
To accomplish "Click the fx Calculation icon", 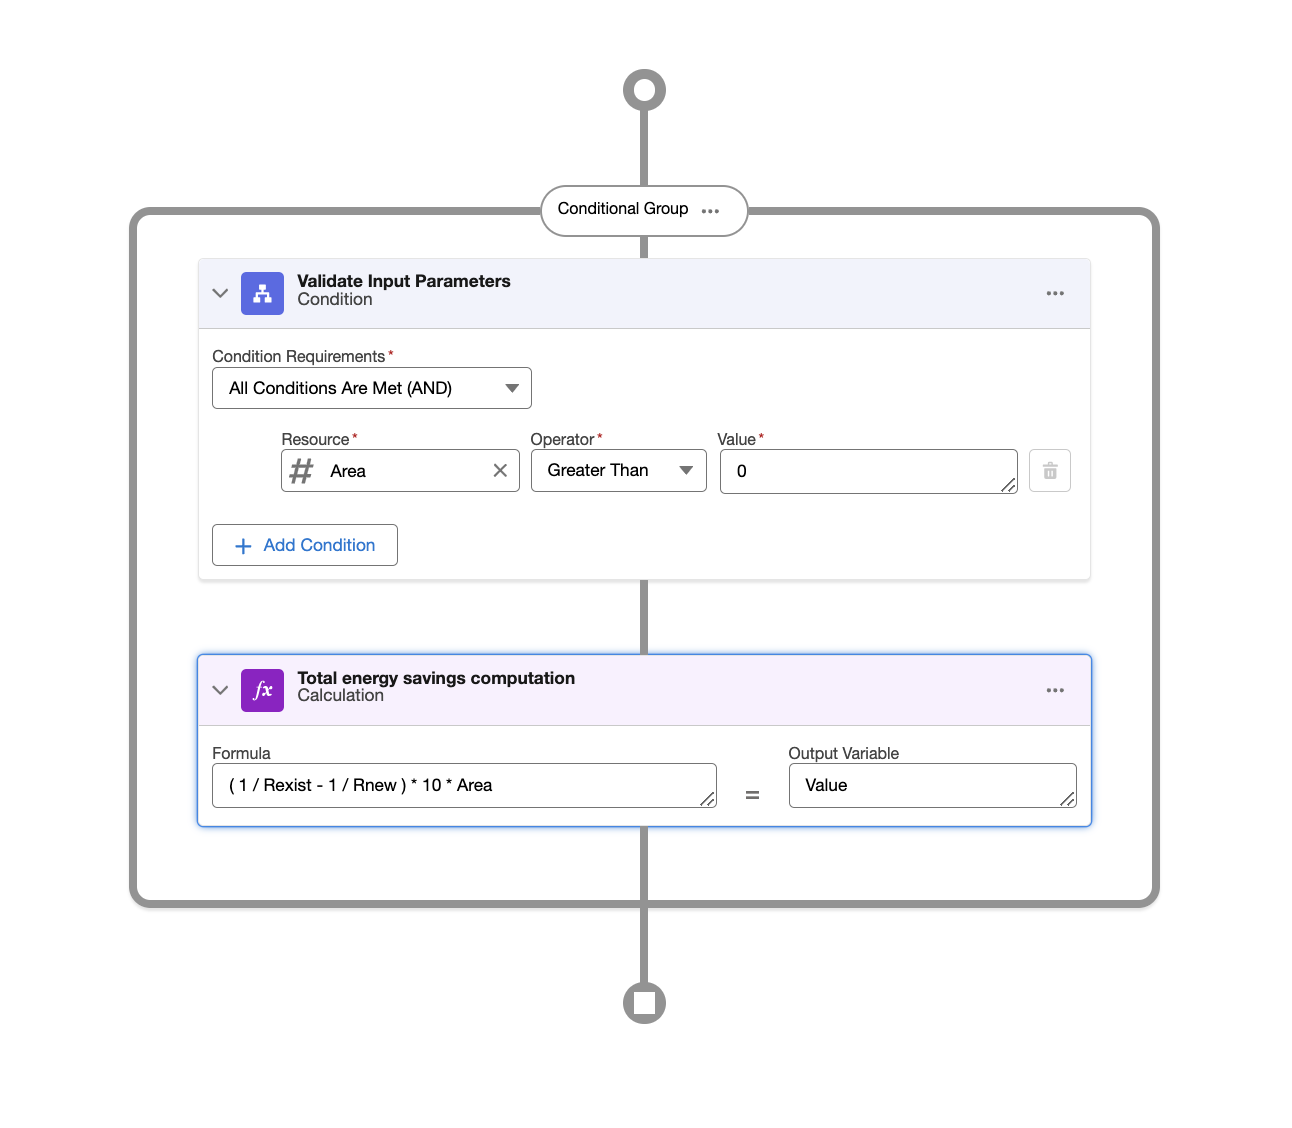I will pyautogui.click(x=262, y=690).
